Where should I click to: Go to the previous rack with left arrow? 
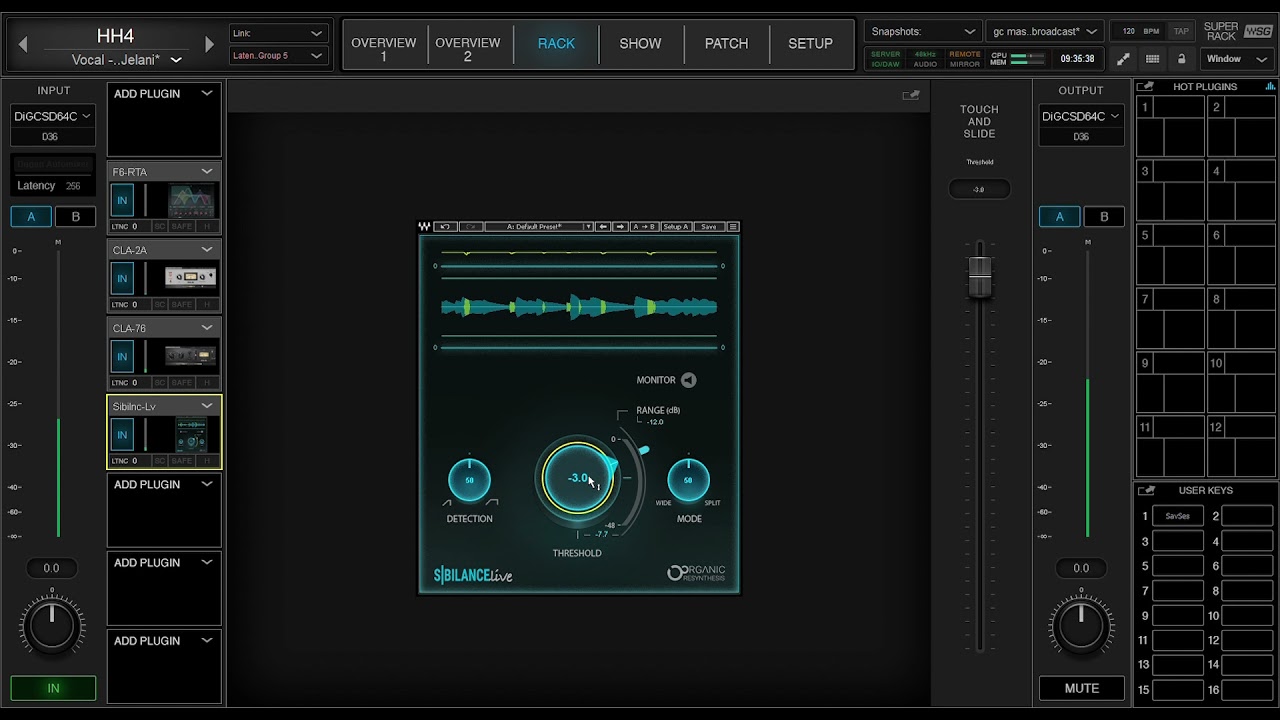[23, 44]
